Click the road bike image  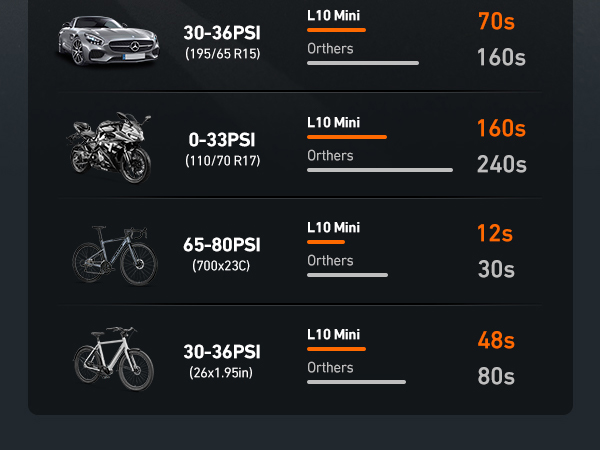click(x=114, y=254)
